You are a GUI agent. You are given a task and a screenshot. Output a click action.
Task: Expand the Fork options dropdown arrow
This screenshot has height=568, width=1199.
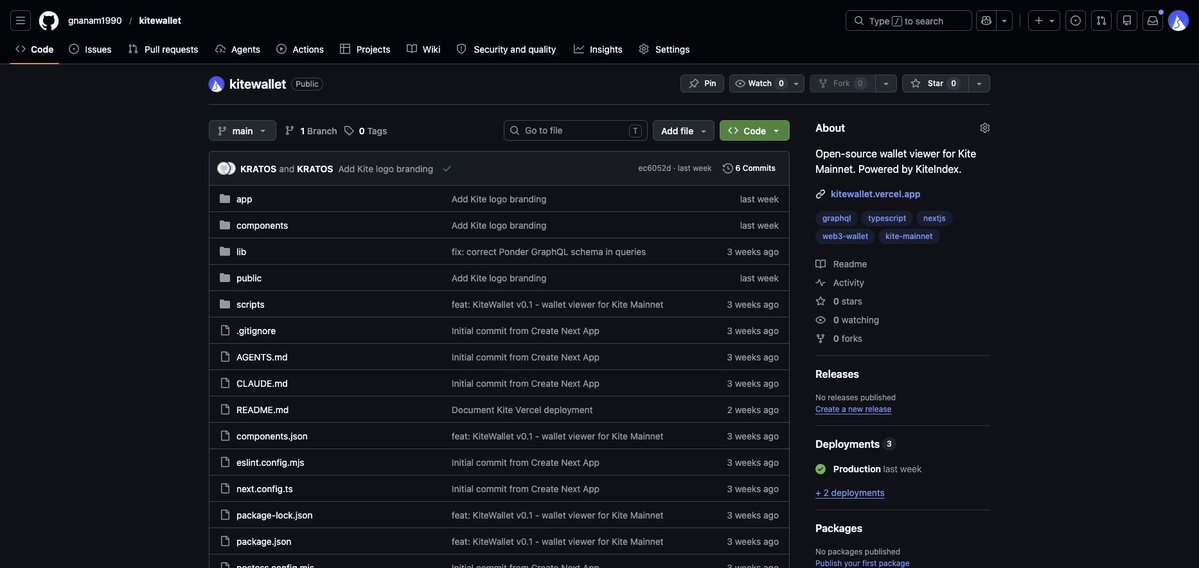click(885, 83)
